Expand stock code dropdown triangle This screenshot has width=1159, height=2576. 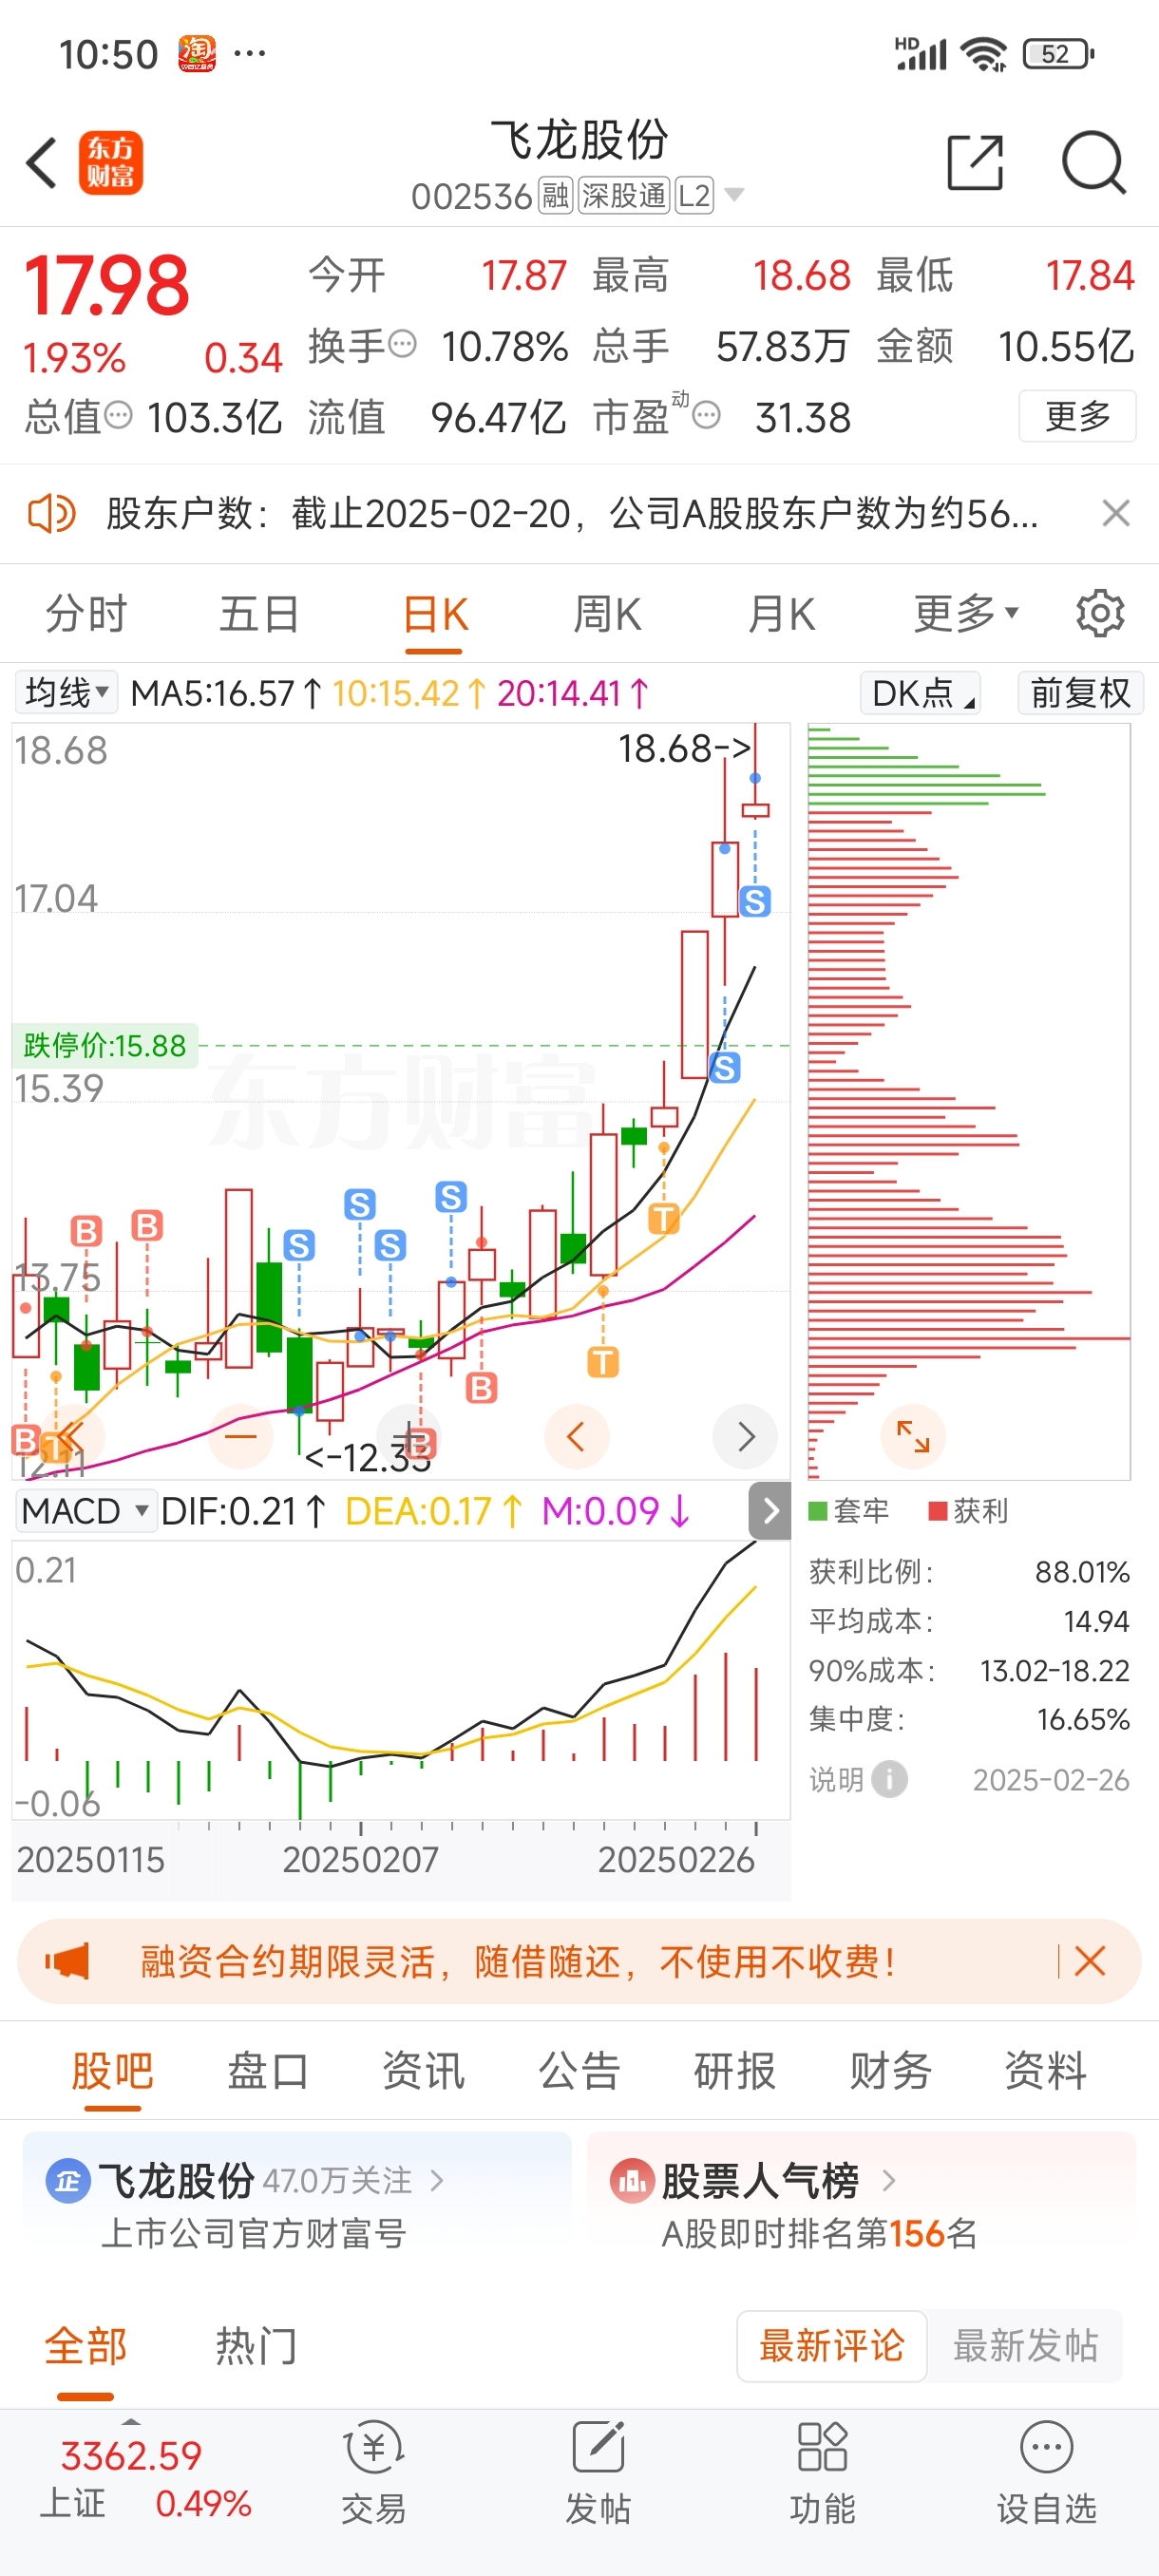coord(734,194)
